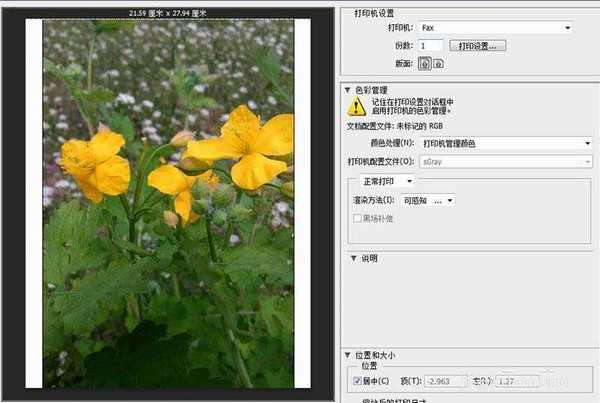Uncheck the 居中 center checkbox
600x403 pixels.
coord(358,381)
